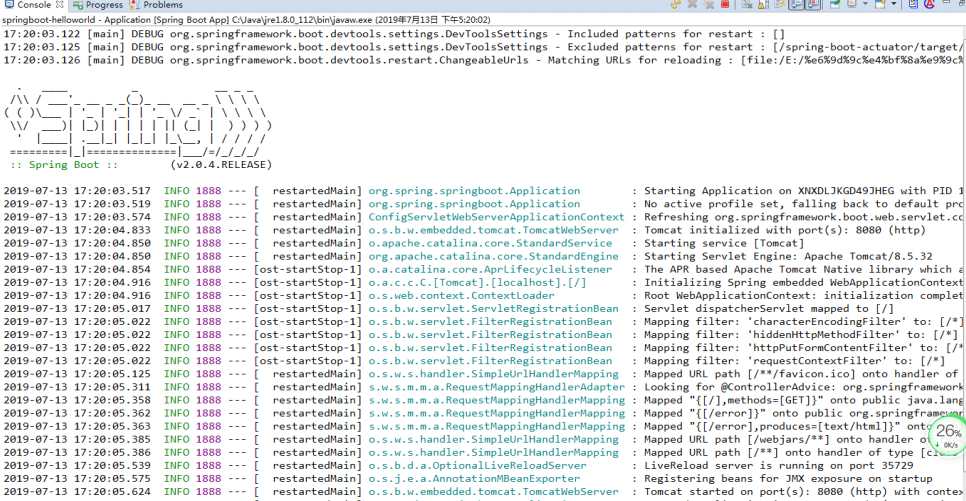Click the 'Starting service [Tomcat]' line

click(x=404, y=243)
